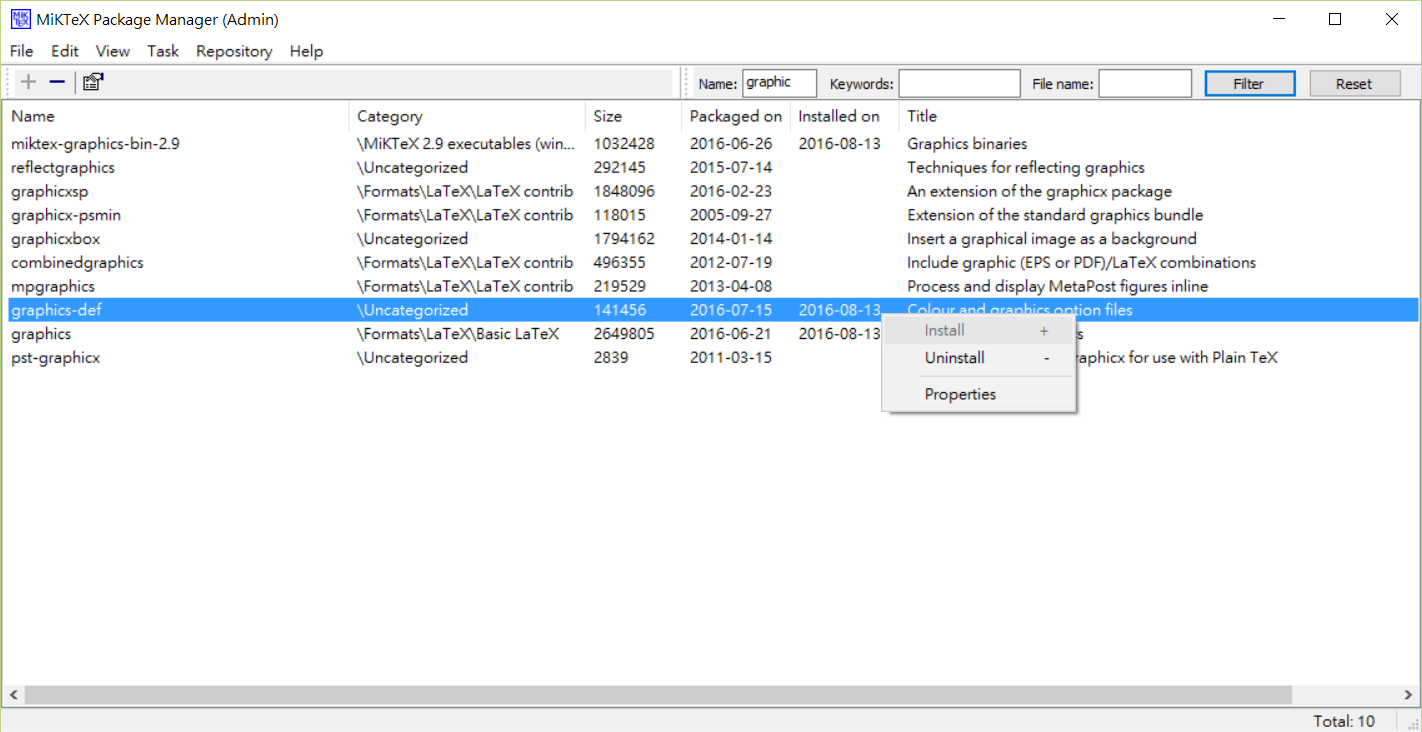Select the graphicxbox package row
This screenshot has width=1422, height=732.
point(711,239)
